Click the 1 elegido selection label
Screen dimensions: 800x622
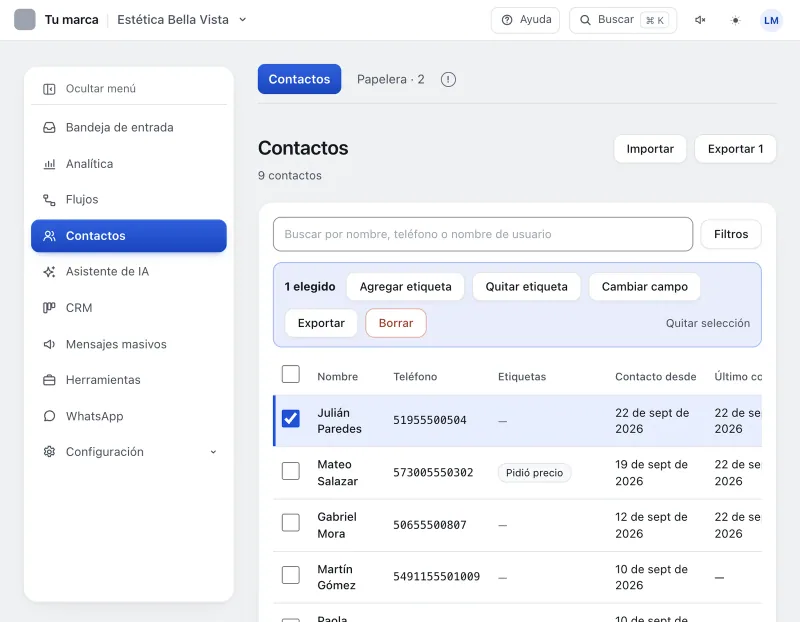(310, 287)
